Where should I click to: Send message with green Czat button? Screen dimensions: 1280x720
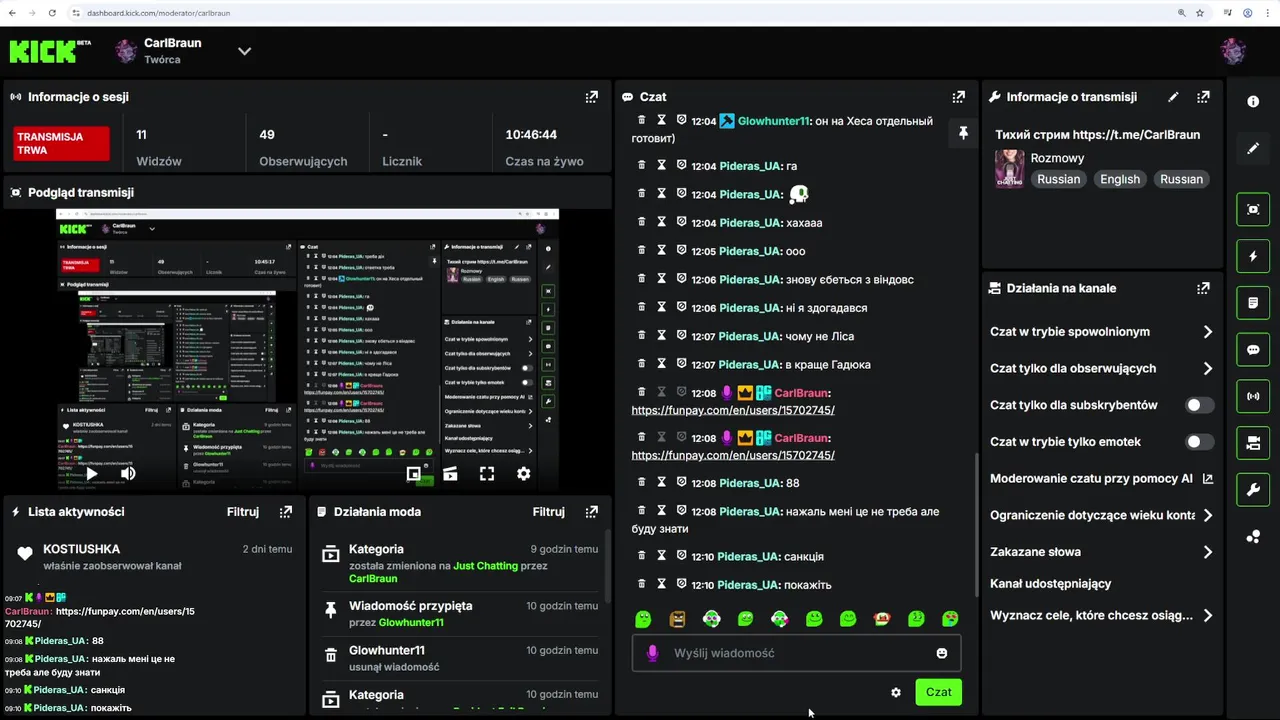938,692
